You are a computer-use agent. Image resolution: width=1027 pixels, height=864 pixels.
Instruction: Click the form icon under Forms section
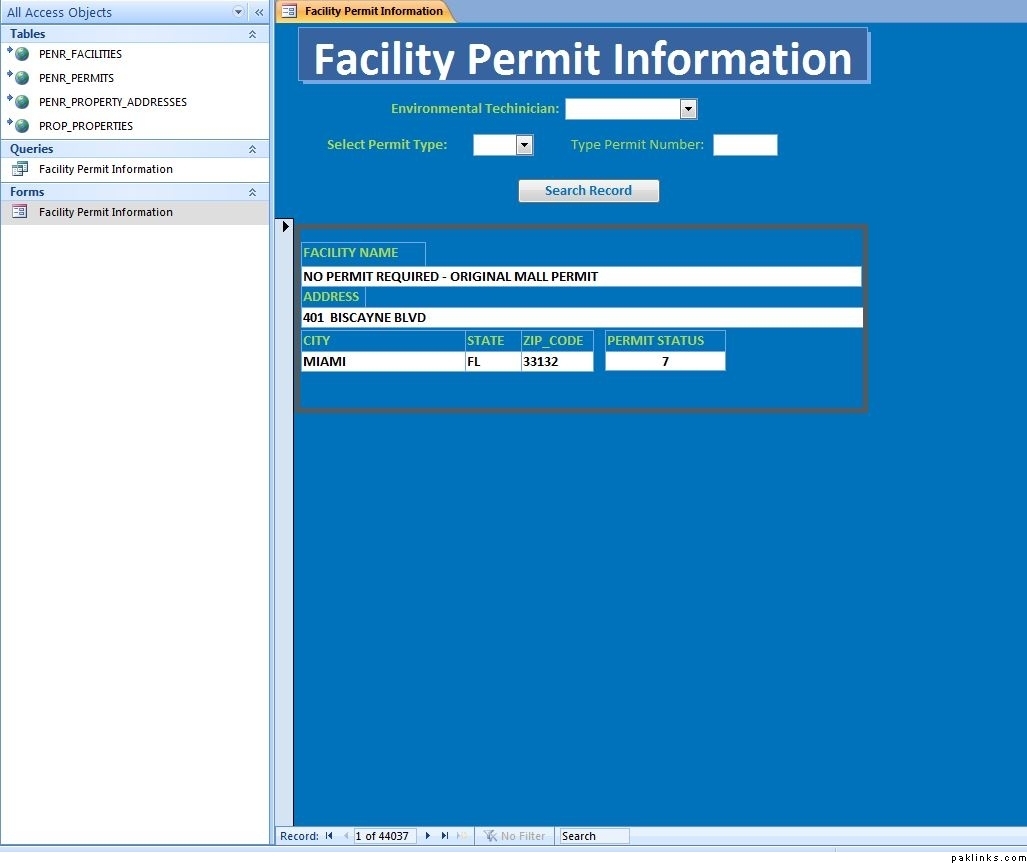20,212
